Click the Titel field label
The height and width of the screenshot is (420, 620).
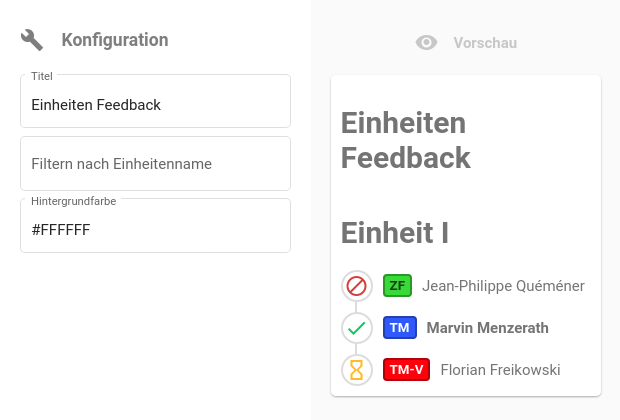[42, 76]
